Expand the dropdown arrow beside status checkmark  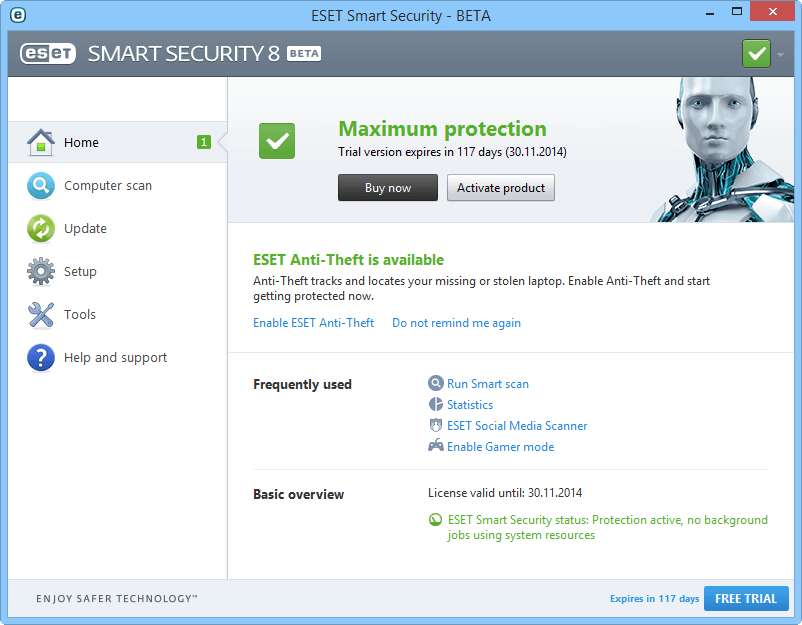[x=780, y=54]
